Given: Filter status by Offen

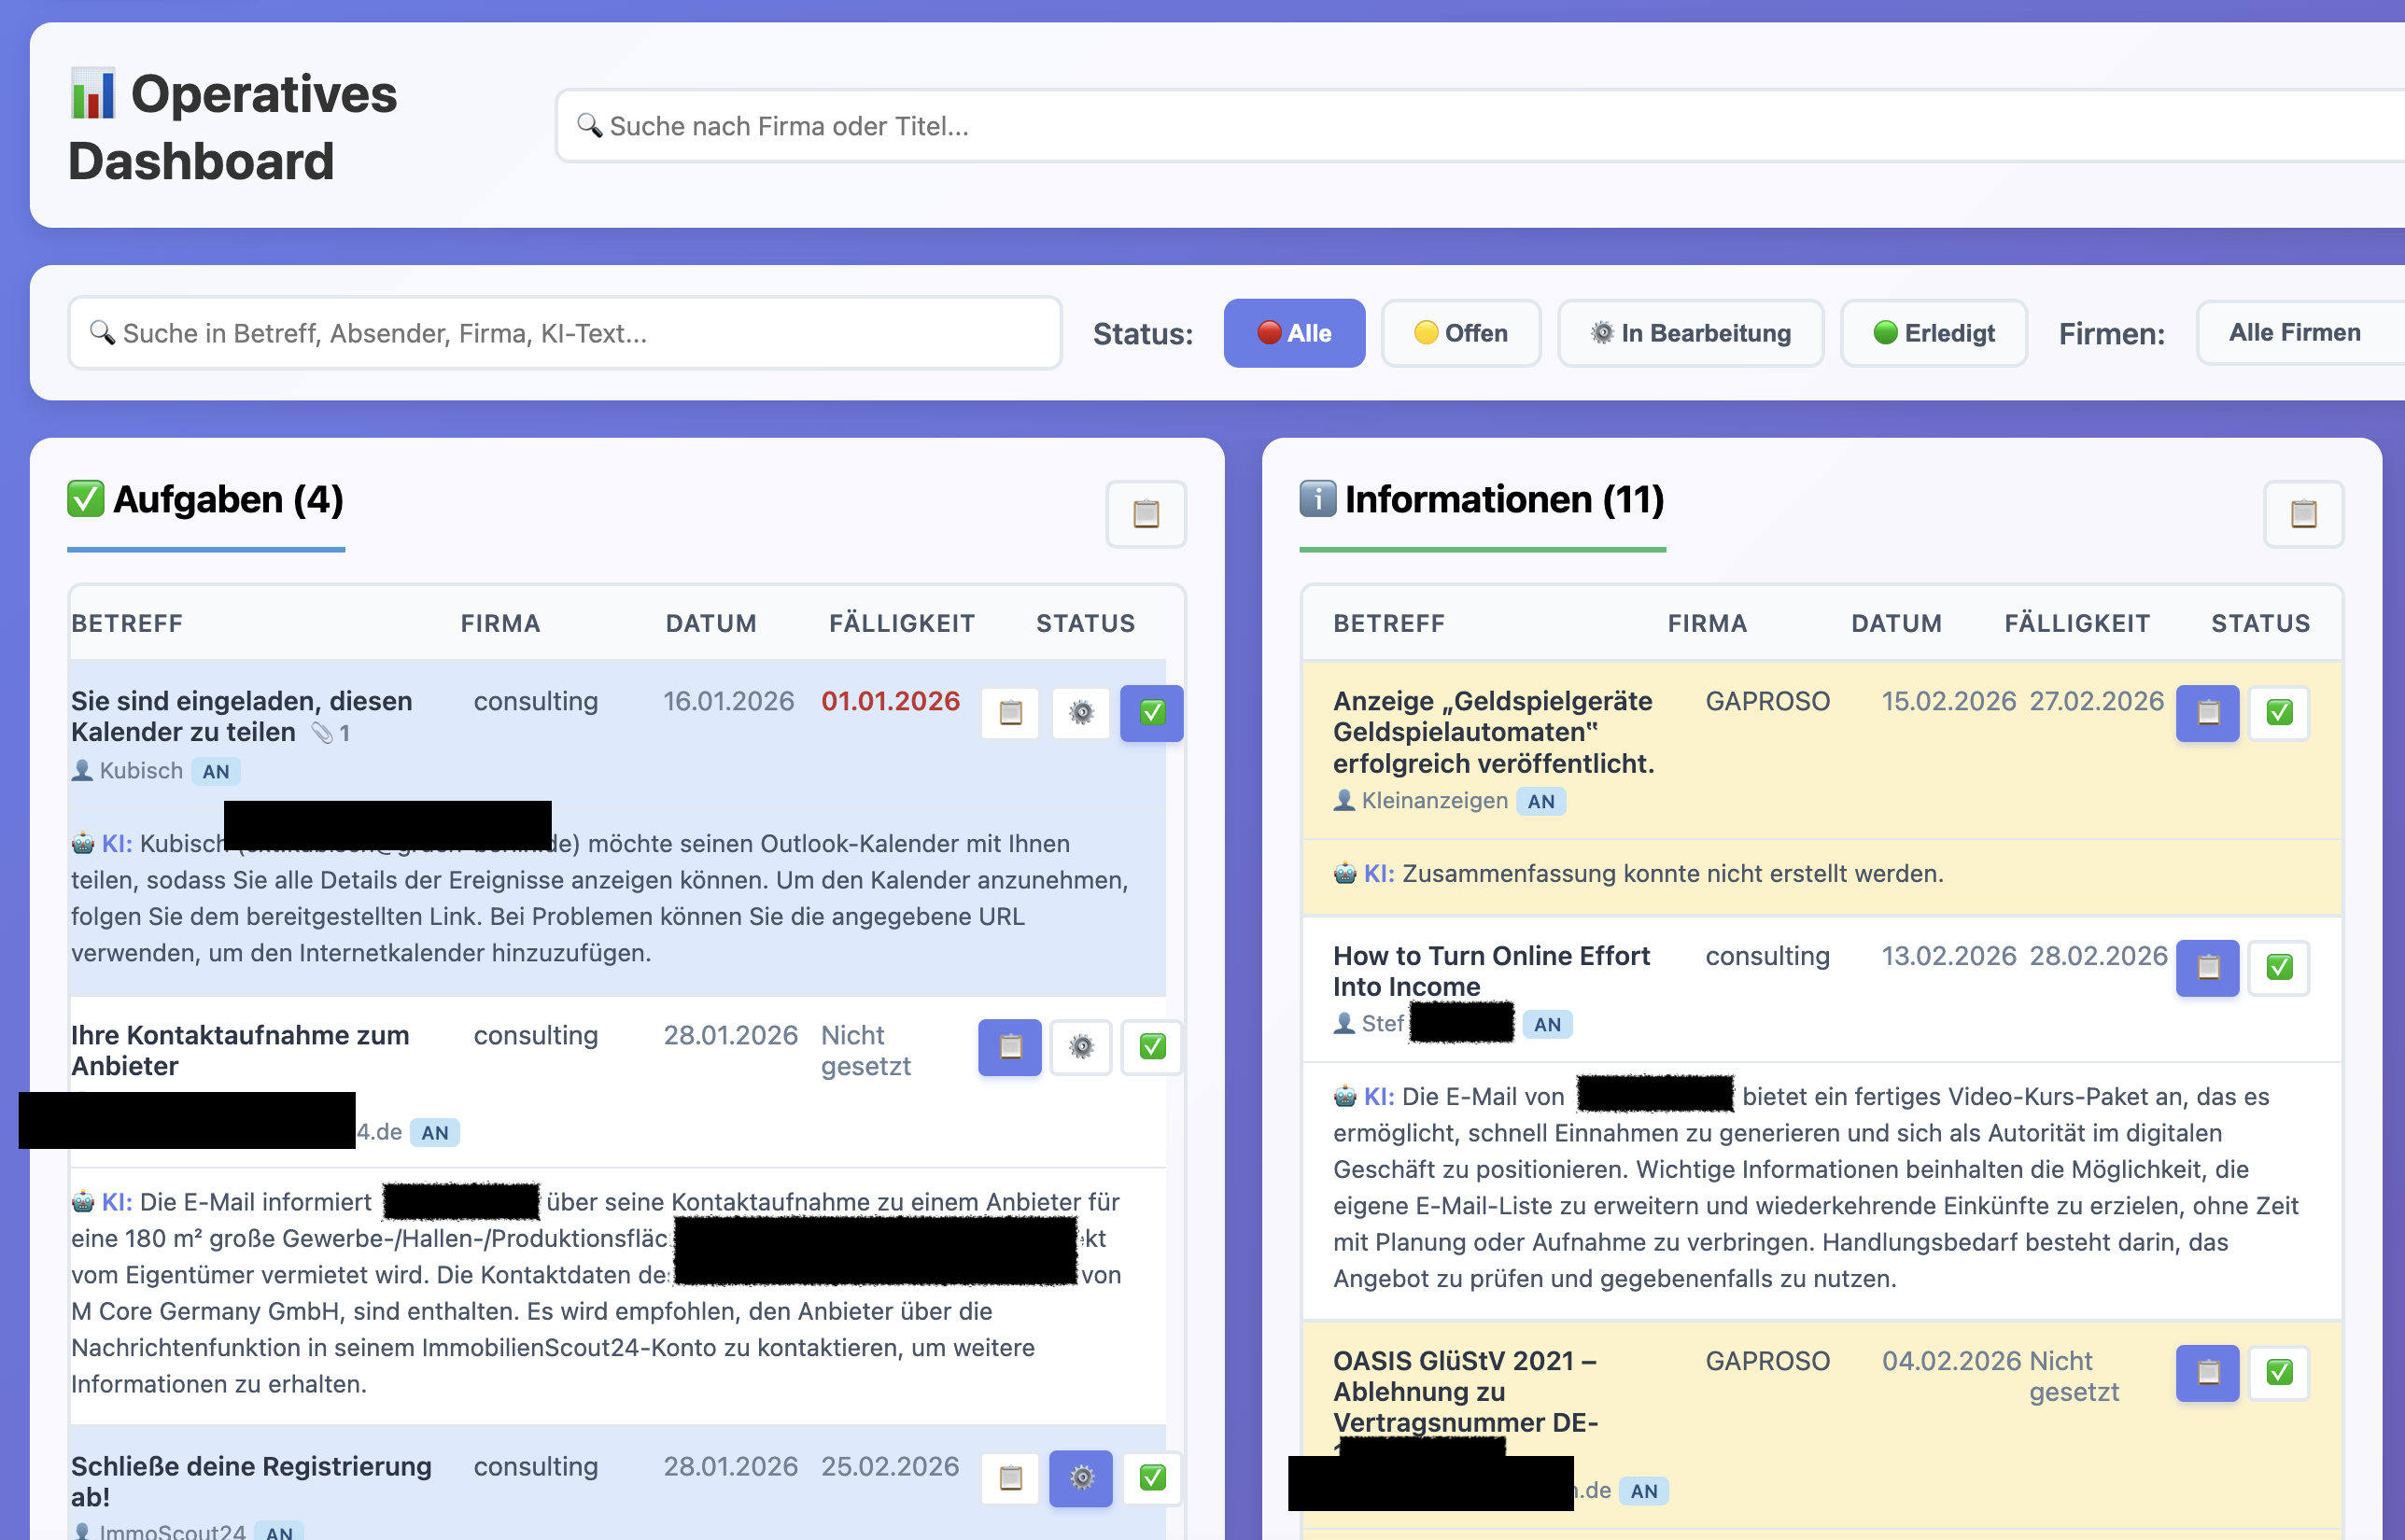Looking at the screenshot, I should pos(1461,333).
